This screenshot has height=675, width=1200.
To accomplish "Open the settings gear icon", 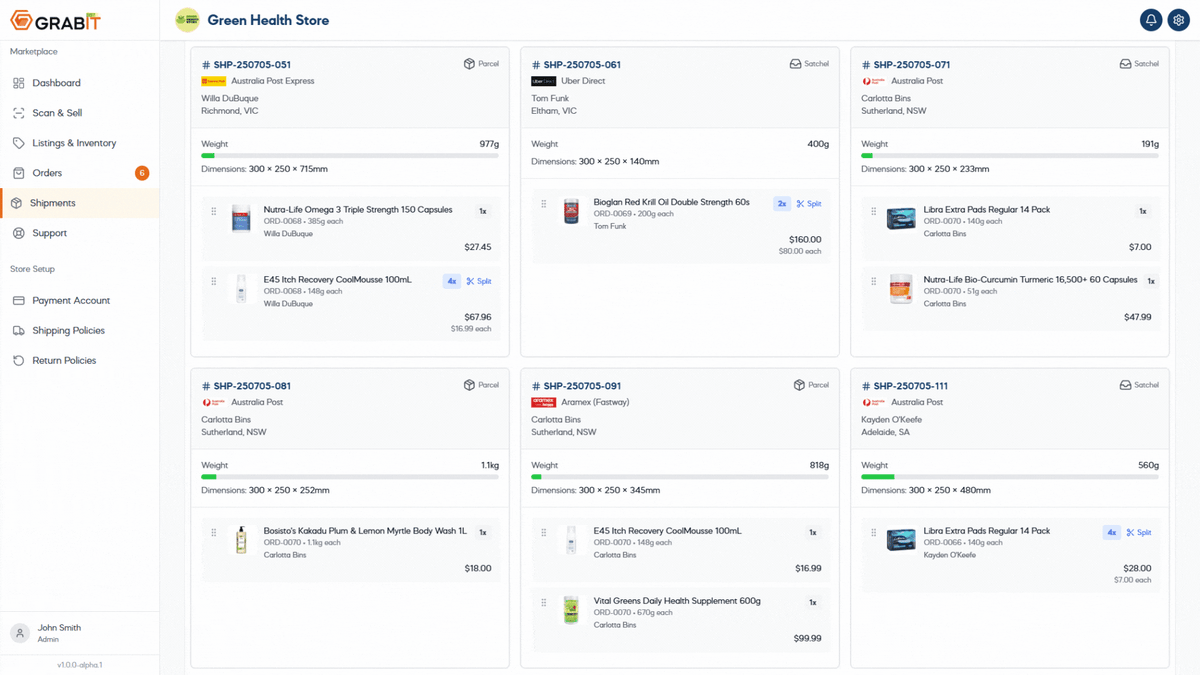I will (x=1179, y=20).
